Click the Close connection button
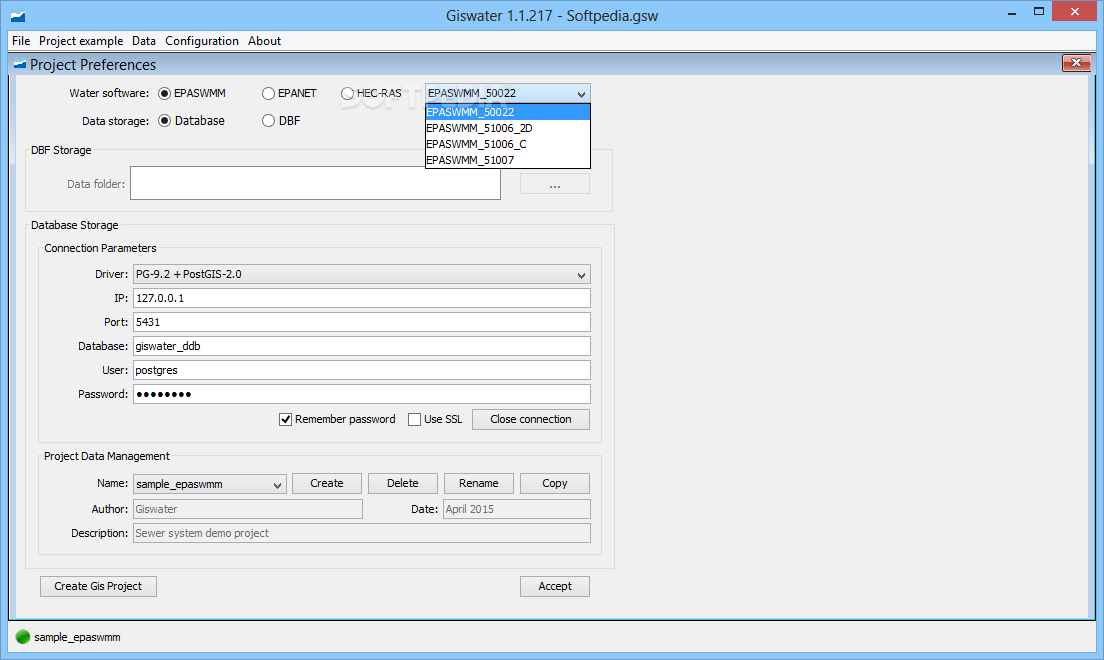Image resolution: width=1104 pixels, height=660 pixels. [x=530, y=419]
